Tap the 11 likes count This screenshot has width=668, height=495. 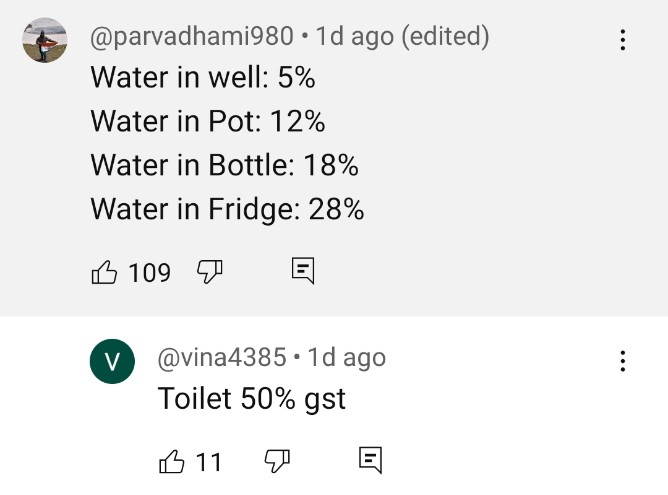coord(208,462)
